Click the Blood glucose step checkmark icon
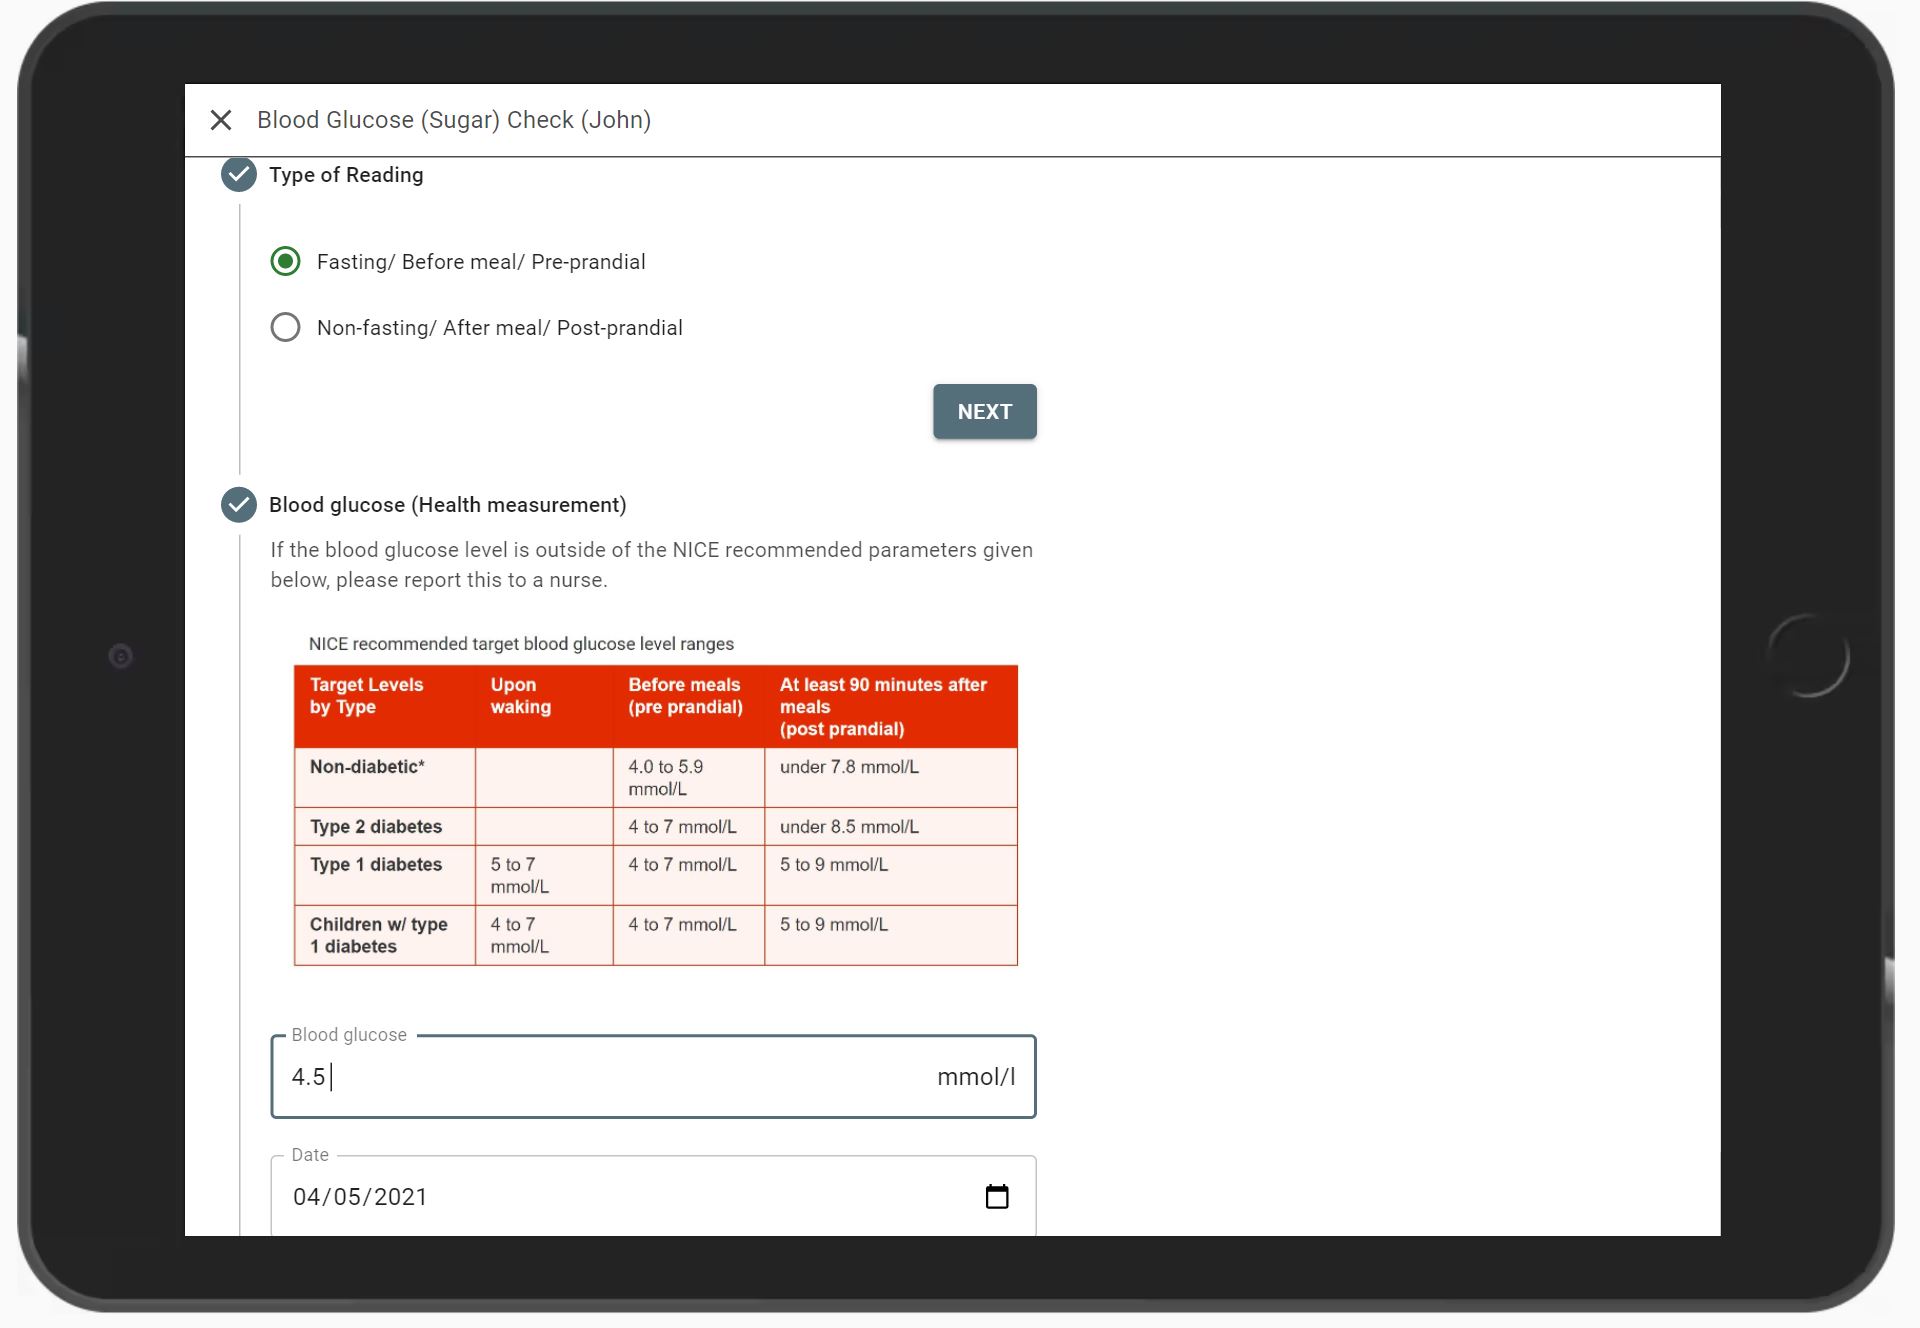 coord(239,505)
